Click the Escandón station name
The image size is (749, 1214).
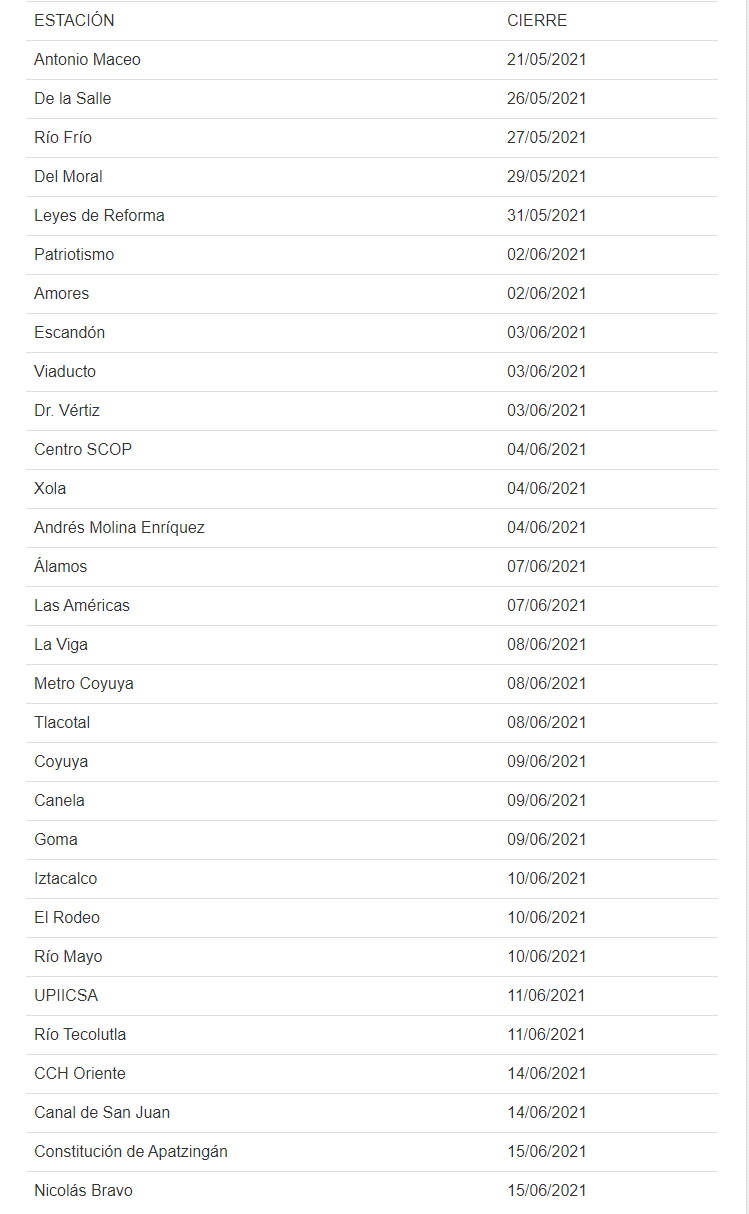pyautogui.click(x=69, y=332)
